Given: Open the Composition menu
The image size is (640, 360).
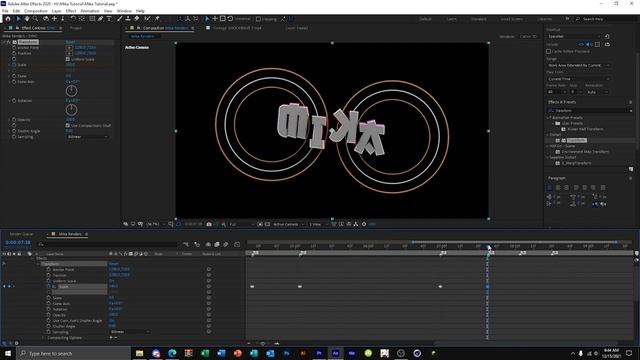Looking at the screenshot, I should [x=36, y=11].
